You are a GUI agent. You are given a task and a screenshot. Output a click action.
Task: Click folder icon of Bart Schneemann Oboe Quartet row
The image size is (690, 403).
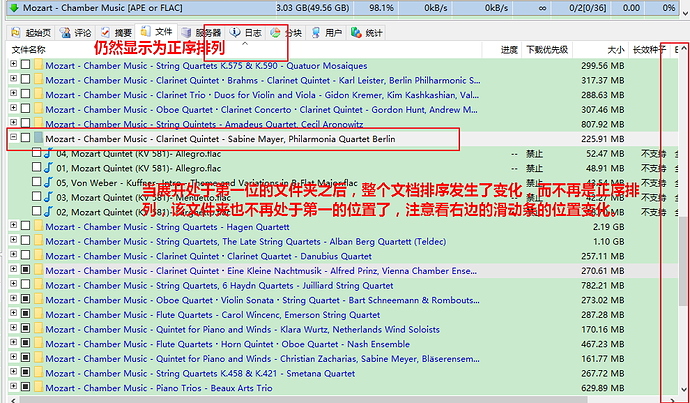(39, 300)
